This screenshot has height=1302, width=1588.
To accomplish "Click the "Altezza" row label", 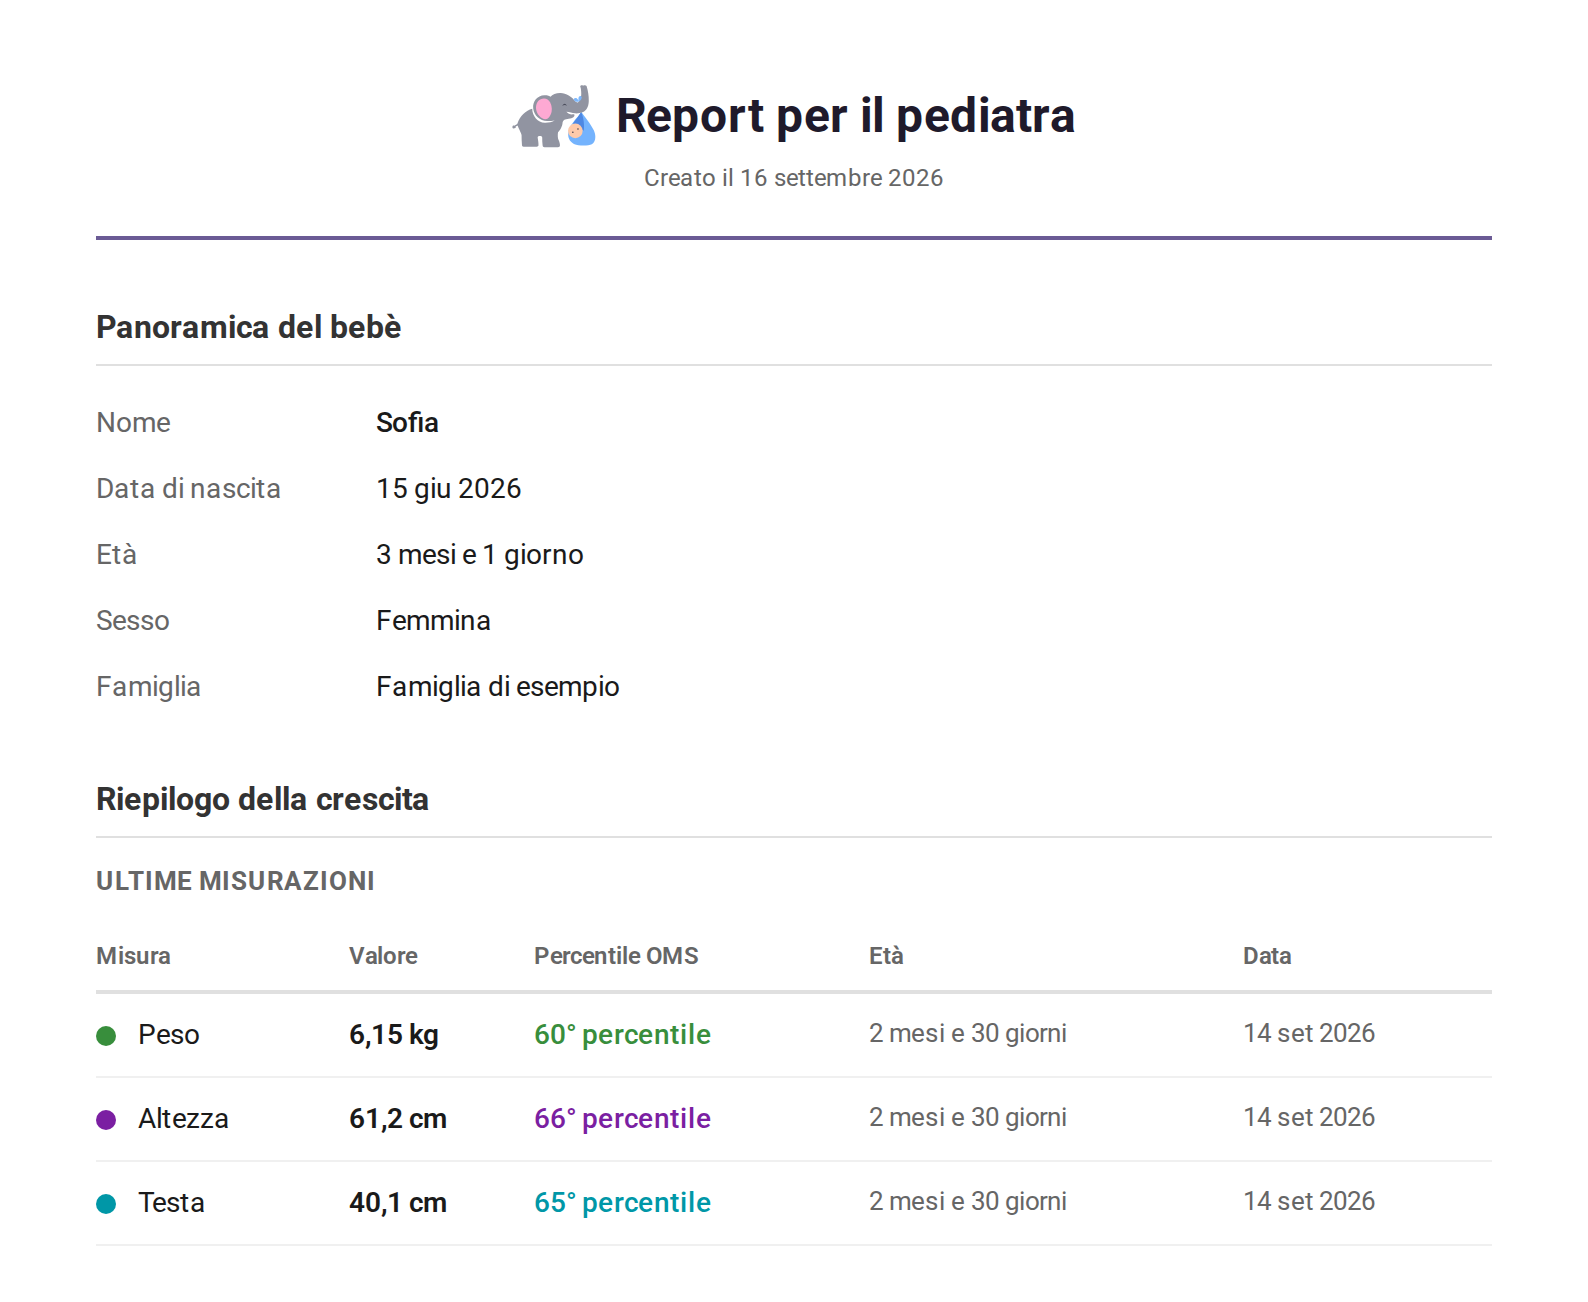I will (x=183, y=1119).
